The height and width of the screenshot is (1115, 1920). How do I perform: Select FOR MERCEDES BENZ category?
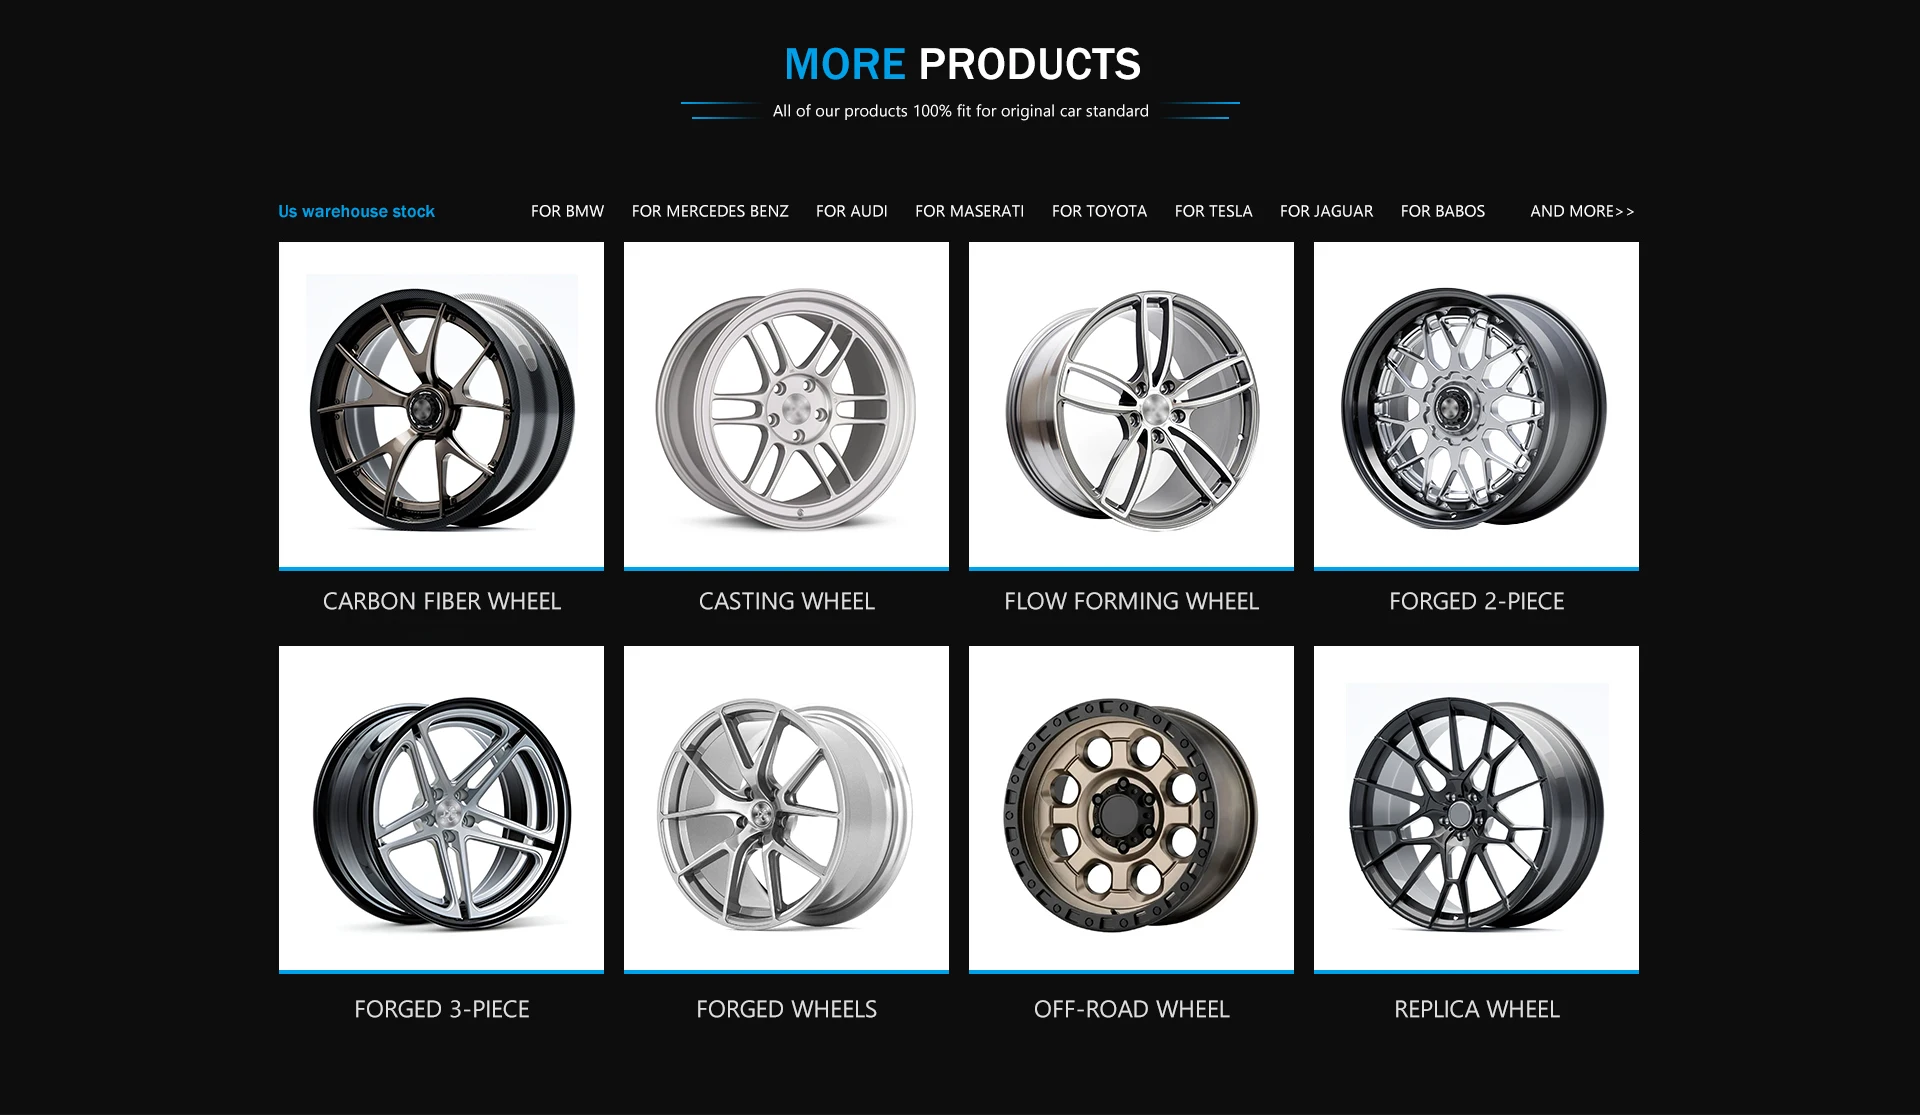click(710, 211)
